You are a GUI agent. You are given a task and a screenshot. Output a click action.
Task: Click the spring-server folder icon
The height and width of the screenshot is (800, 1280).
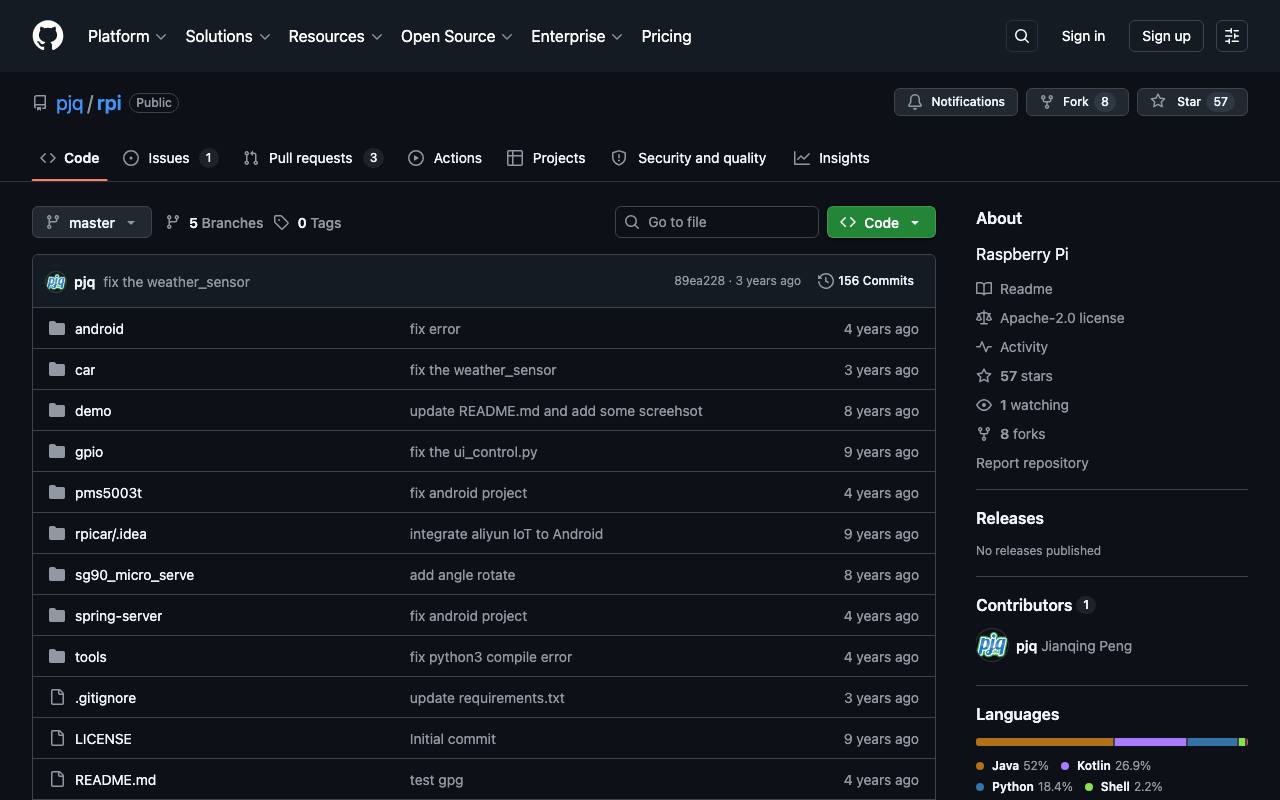point(57,615)
